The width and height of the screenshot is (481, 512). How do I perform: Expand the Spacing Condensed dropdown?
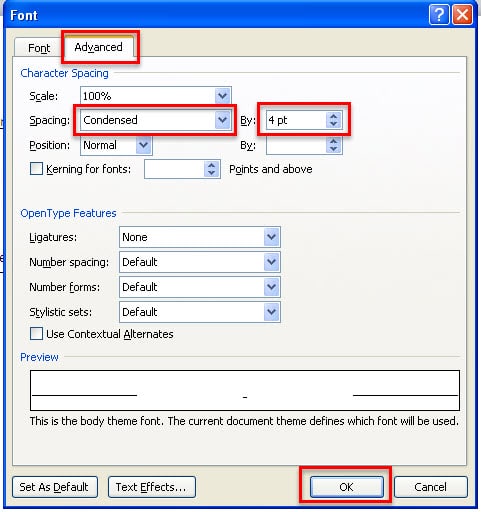[223, 120]
